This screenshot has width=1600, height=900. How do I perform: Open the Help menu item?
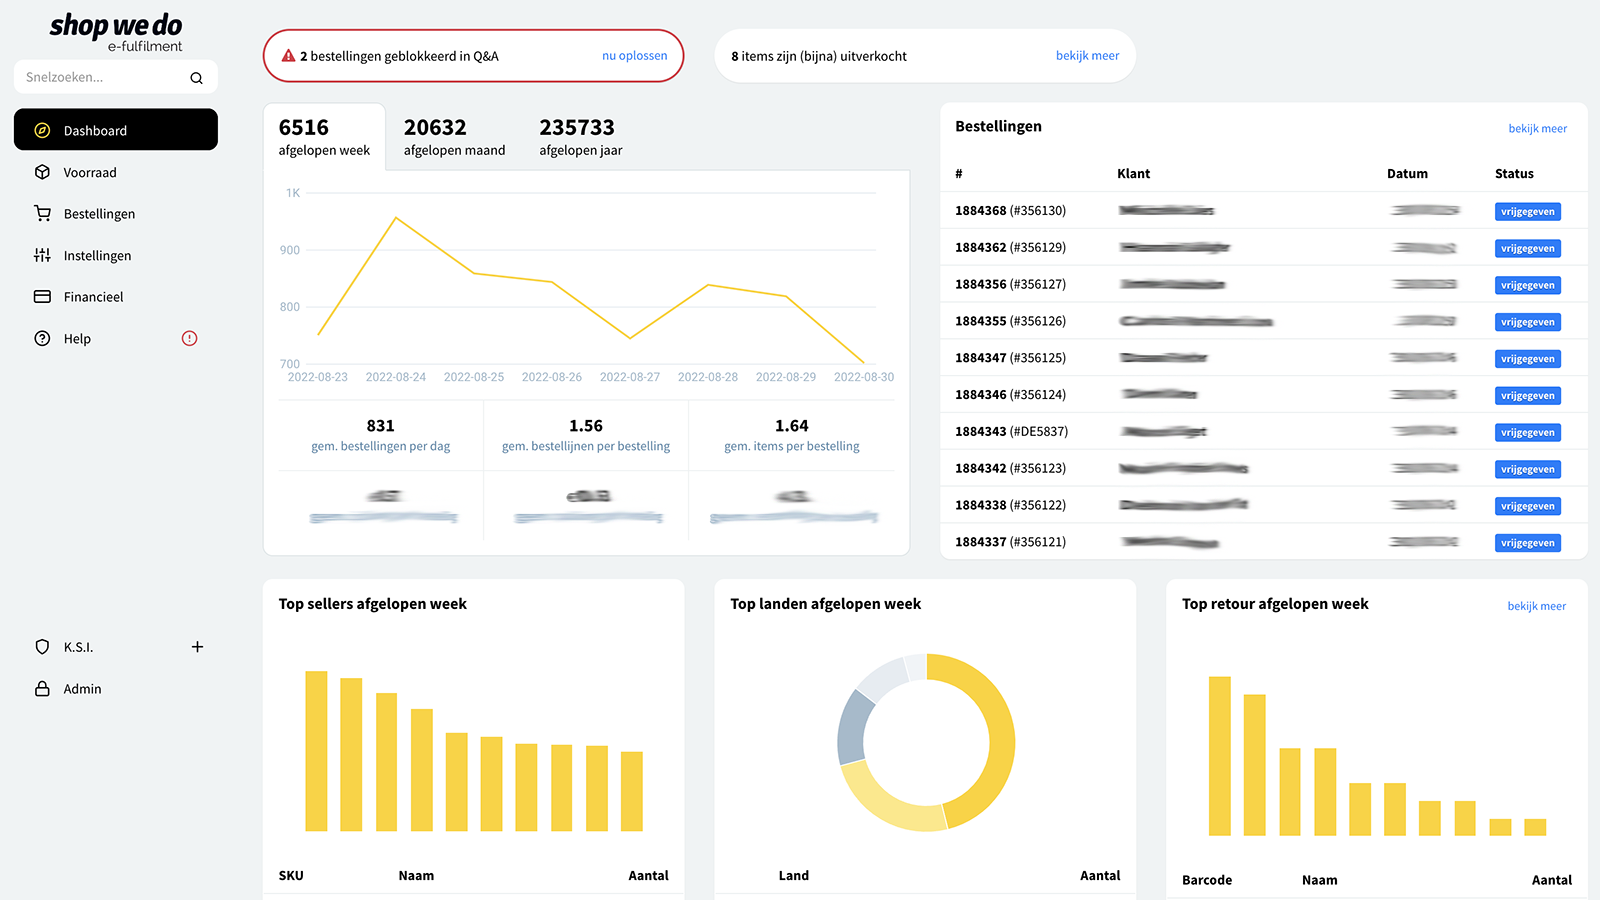[116, 338]
